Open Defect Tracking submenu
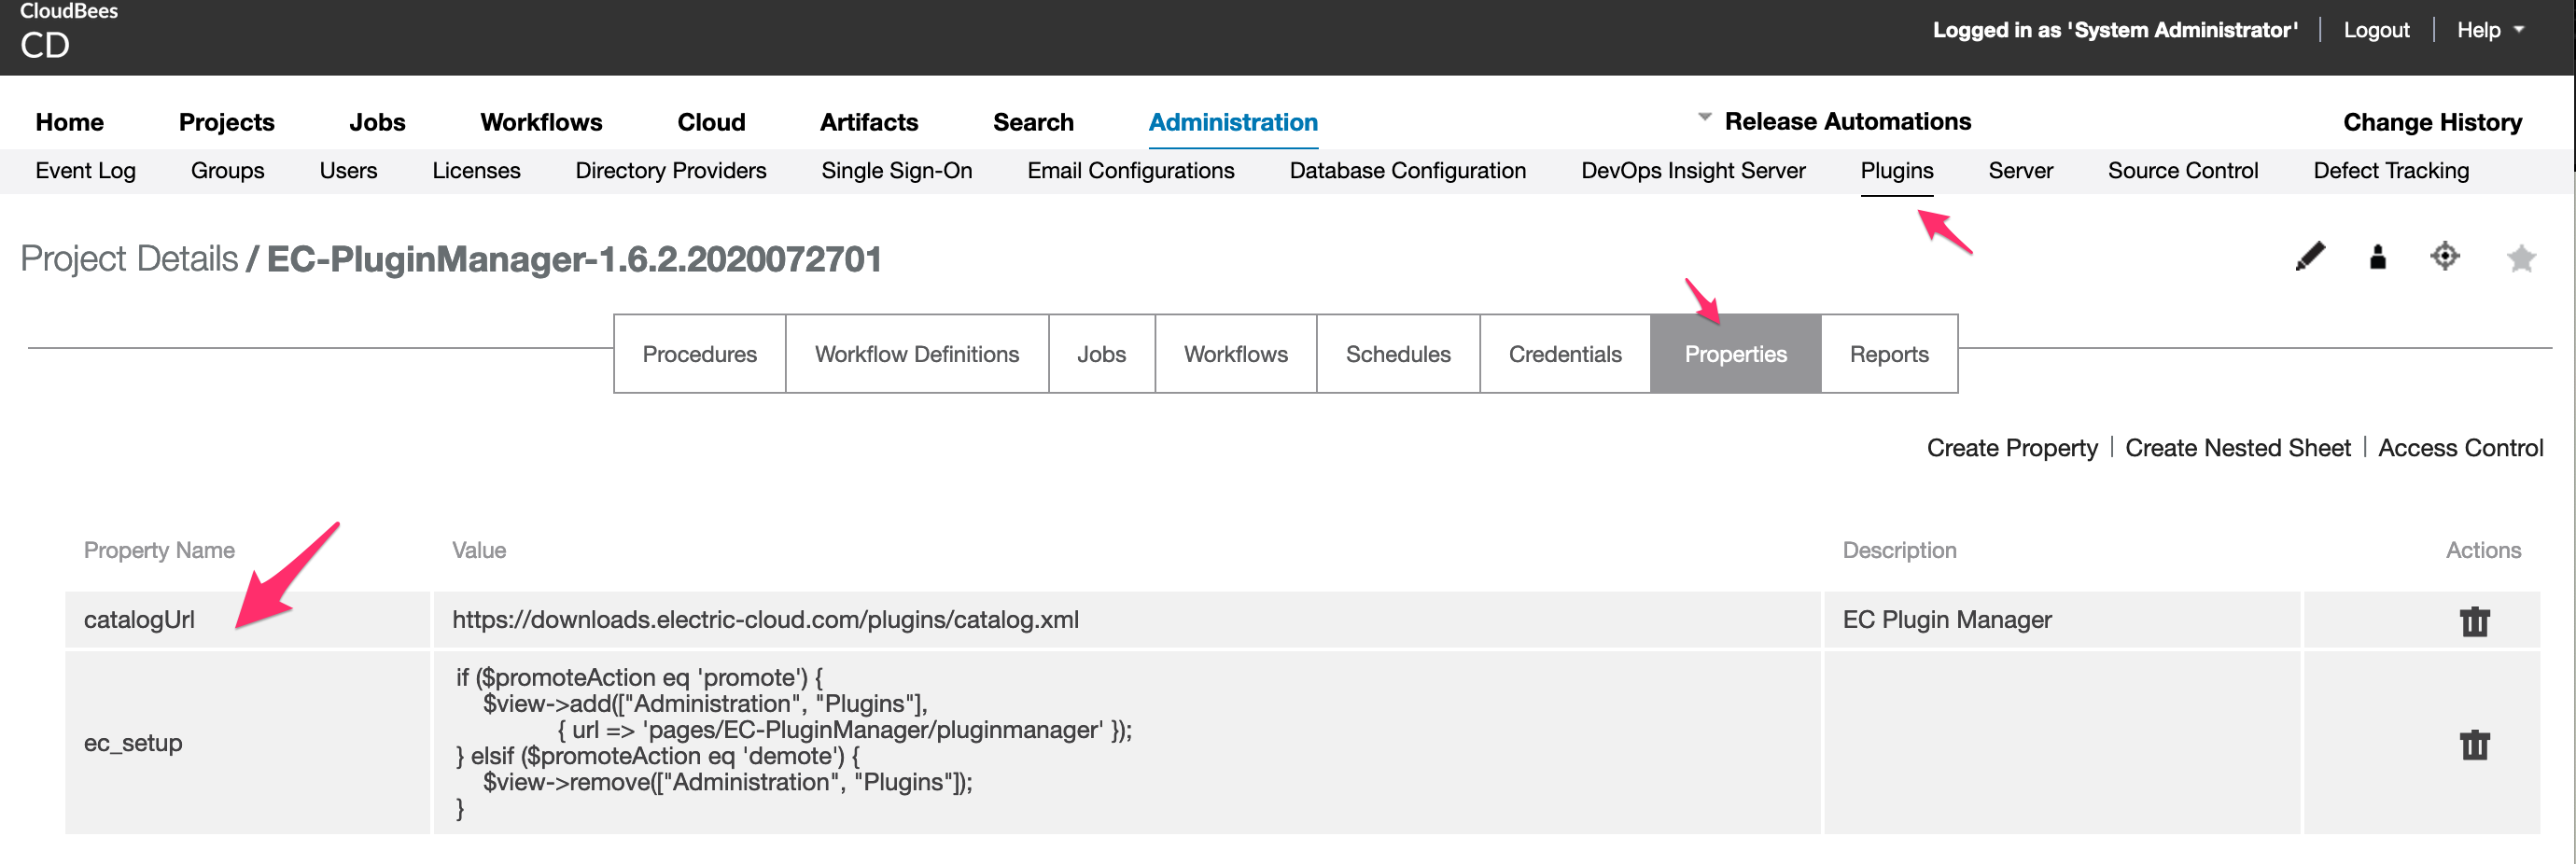 point(2390,171)
